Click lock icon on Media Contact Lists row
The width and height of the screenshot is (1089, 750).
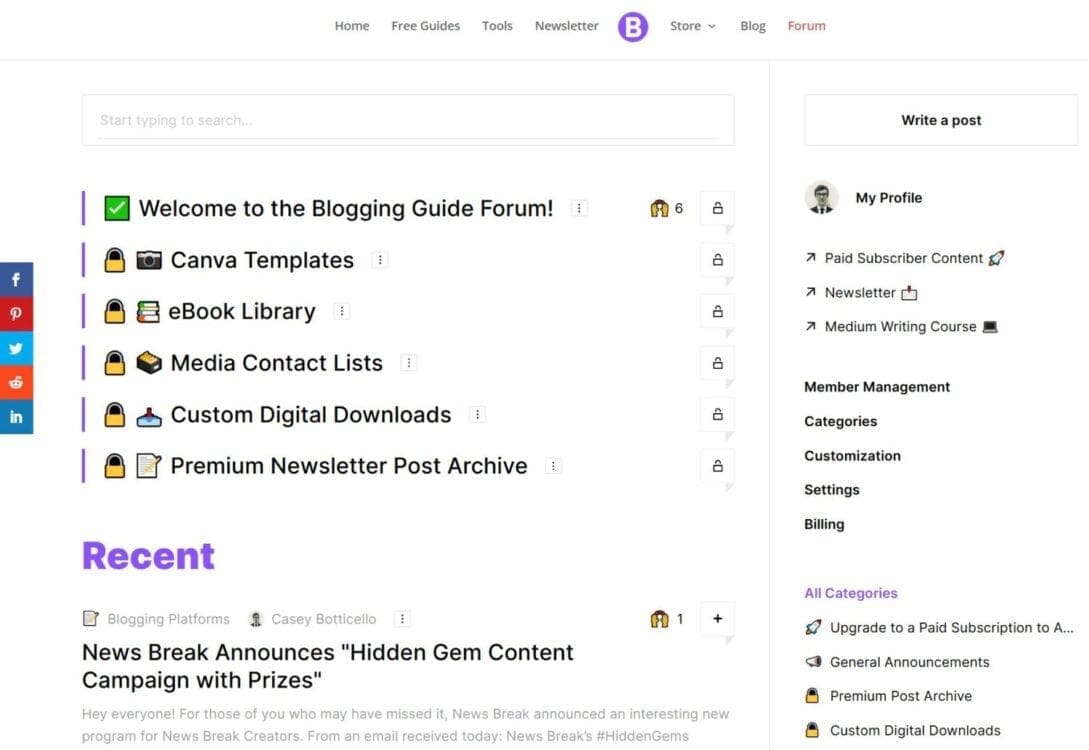(717, 362)
